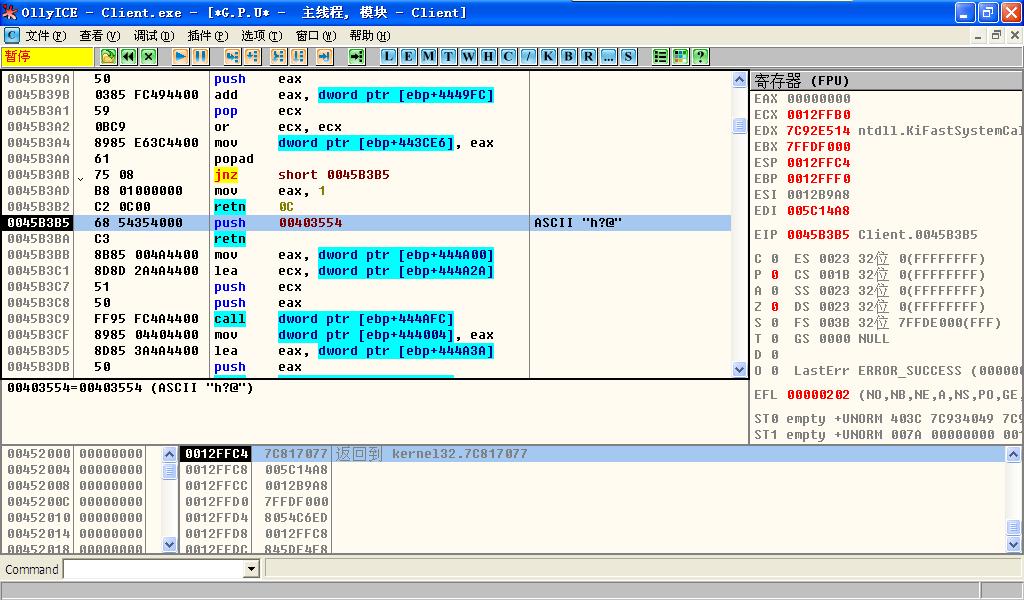This screenshot has width=1024, height=600.
Task: Open the 帮助(H) menu
Action: 370,36
